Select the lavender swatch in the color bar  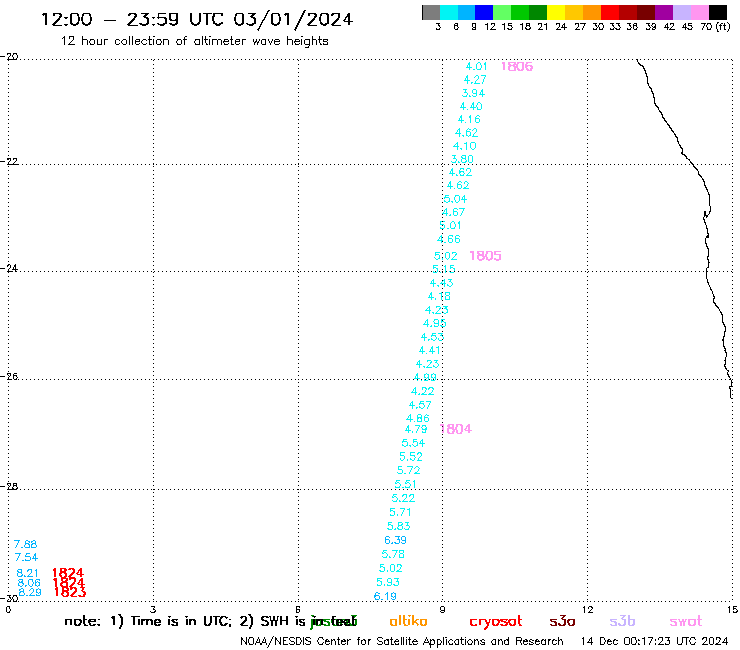click(682, 12)
